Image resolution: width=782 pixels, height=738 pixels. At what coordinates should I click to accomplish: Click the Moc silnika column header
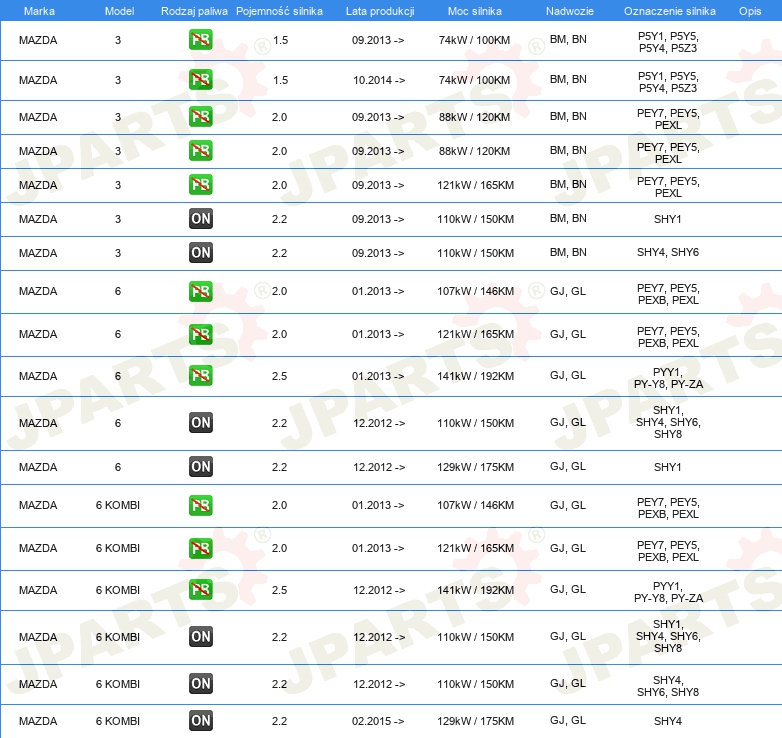coord(474,11)
